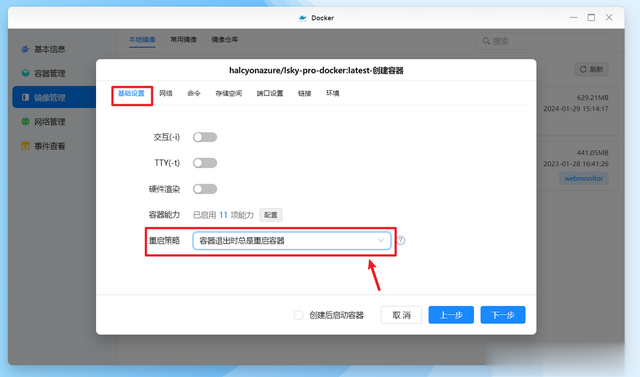Click the 2024-01-29 15:14:17 timestamp

point(576,109)
